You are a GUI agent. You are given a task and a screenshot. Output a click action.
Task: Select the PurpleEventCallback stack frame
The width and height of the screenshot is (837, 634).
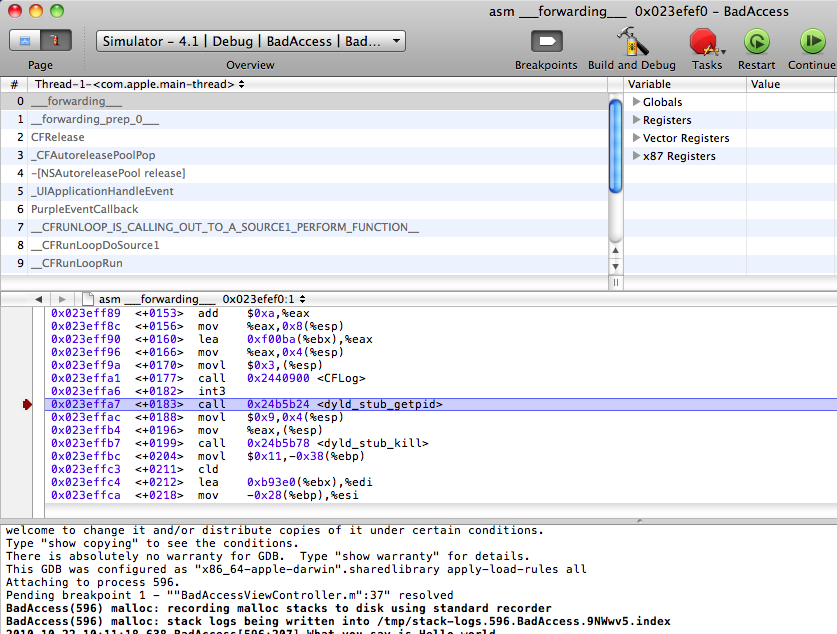pos(304,209)
